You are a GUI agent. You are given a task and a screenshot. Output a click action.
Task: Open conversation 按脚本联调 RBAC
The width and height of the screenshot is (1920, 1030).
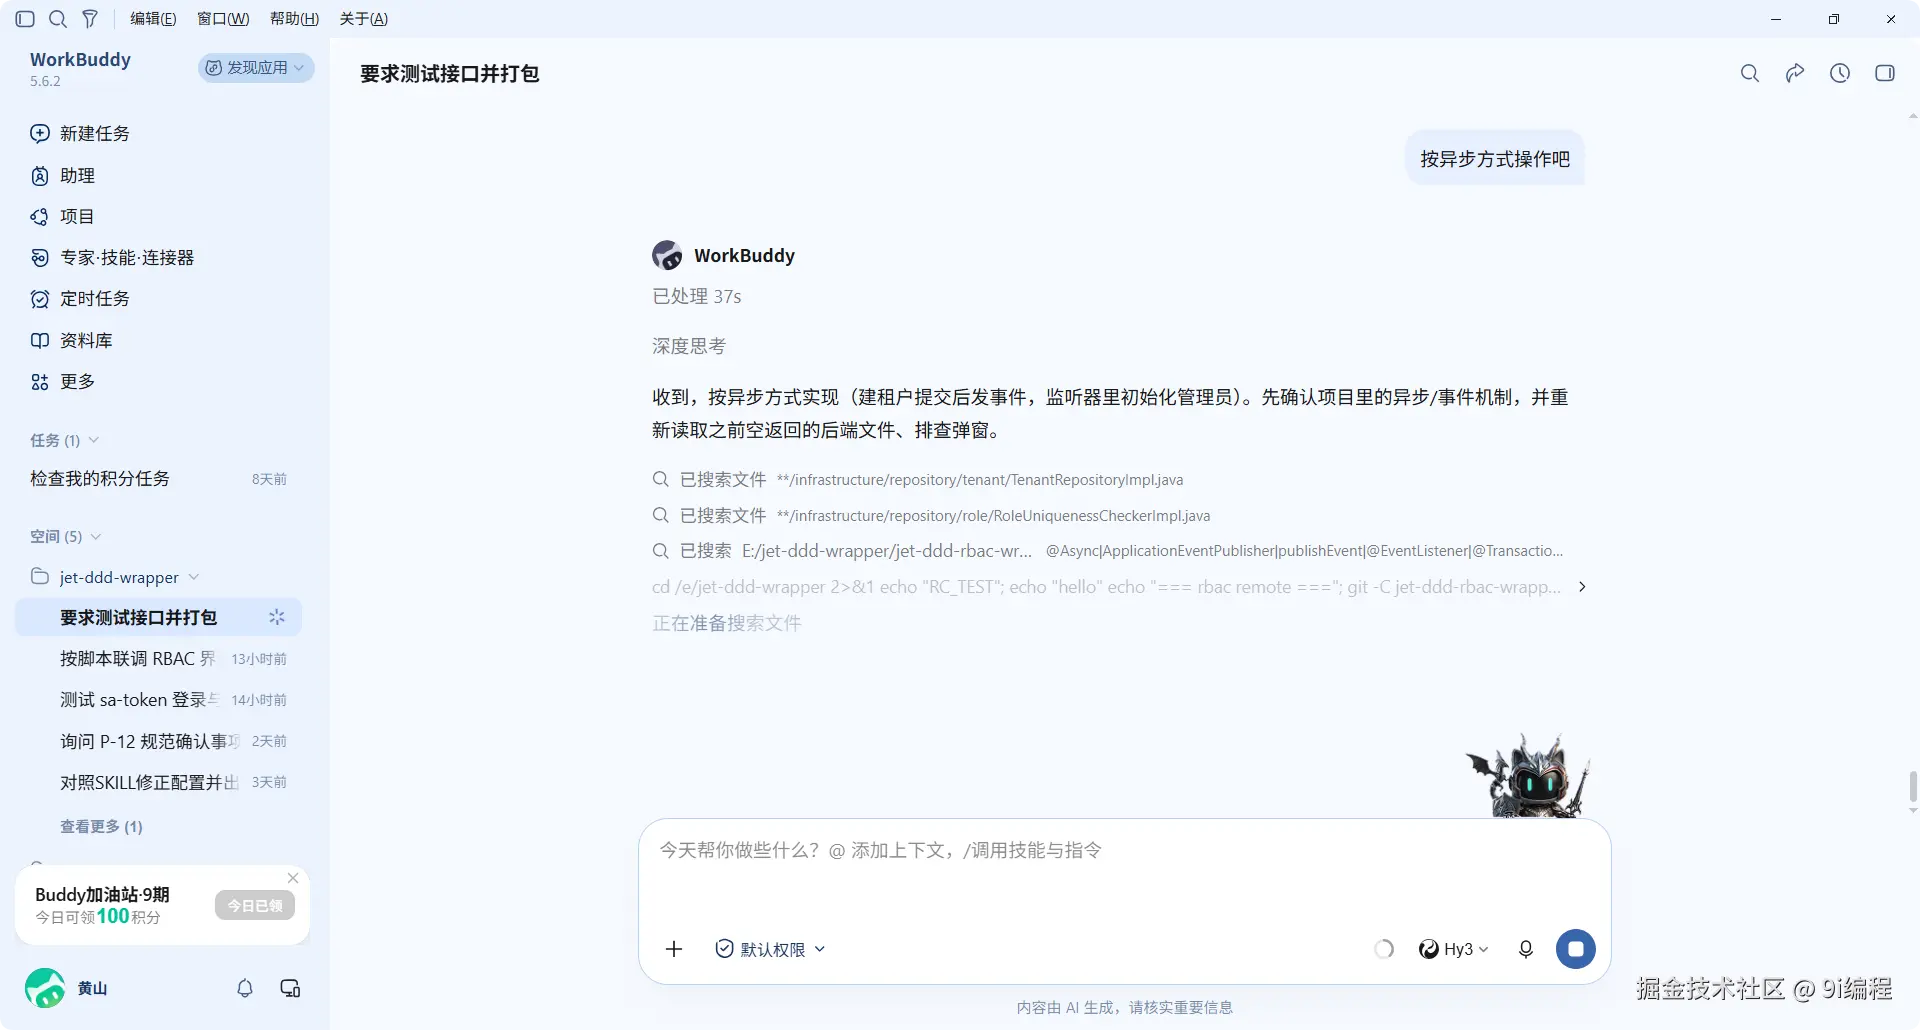(158, 659)
